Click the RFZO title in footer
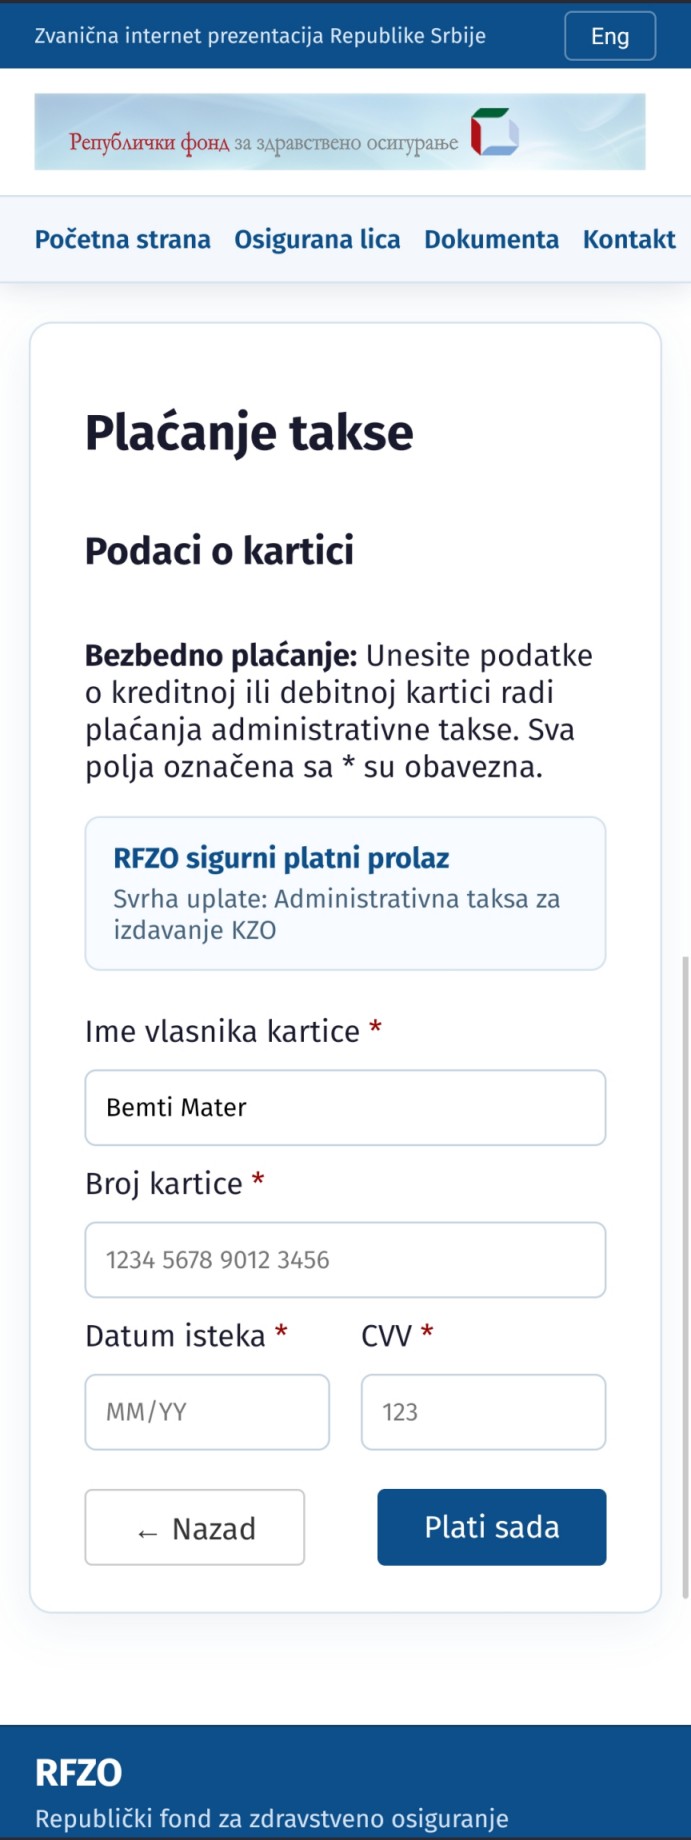The width and height of the screenshot is (691, 1840). (78, 1773)
